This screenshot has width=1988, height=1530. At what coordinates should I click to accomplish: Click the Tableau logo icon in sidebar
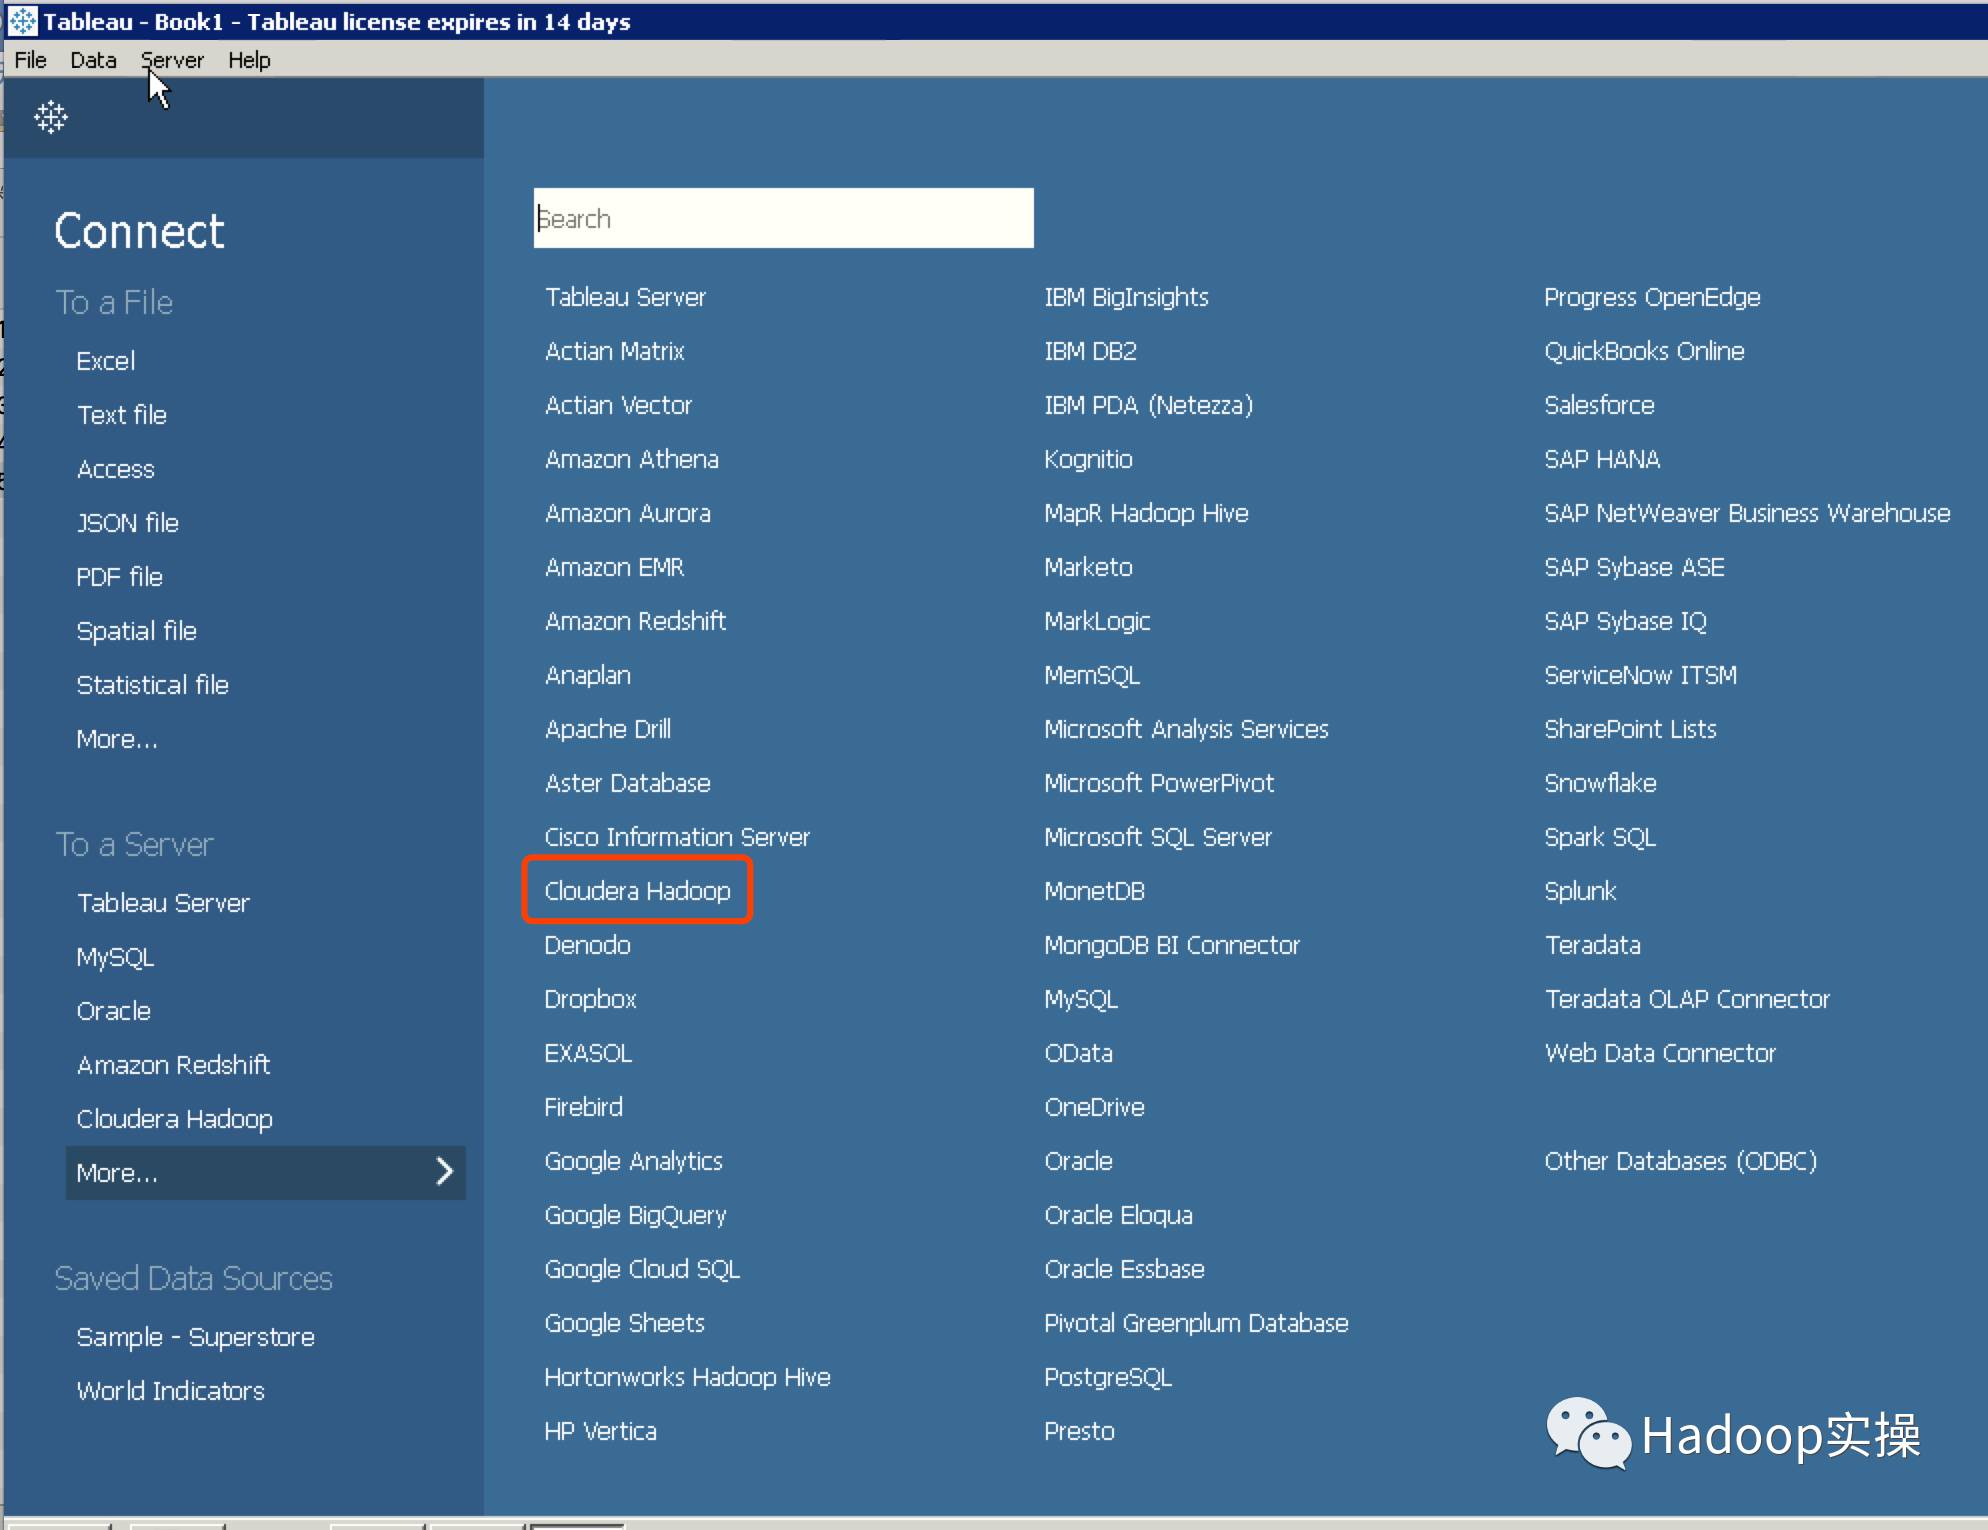tap(51, 117)
